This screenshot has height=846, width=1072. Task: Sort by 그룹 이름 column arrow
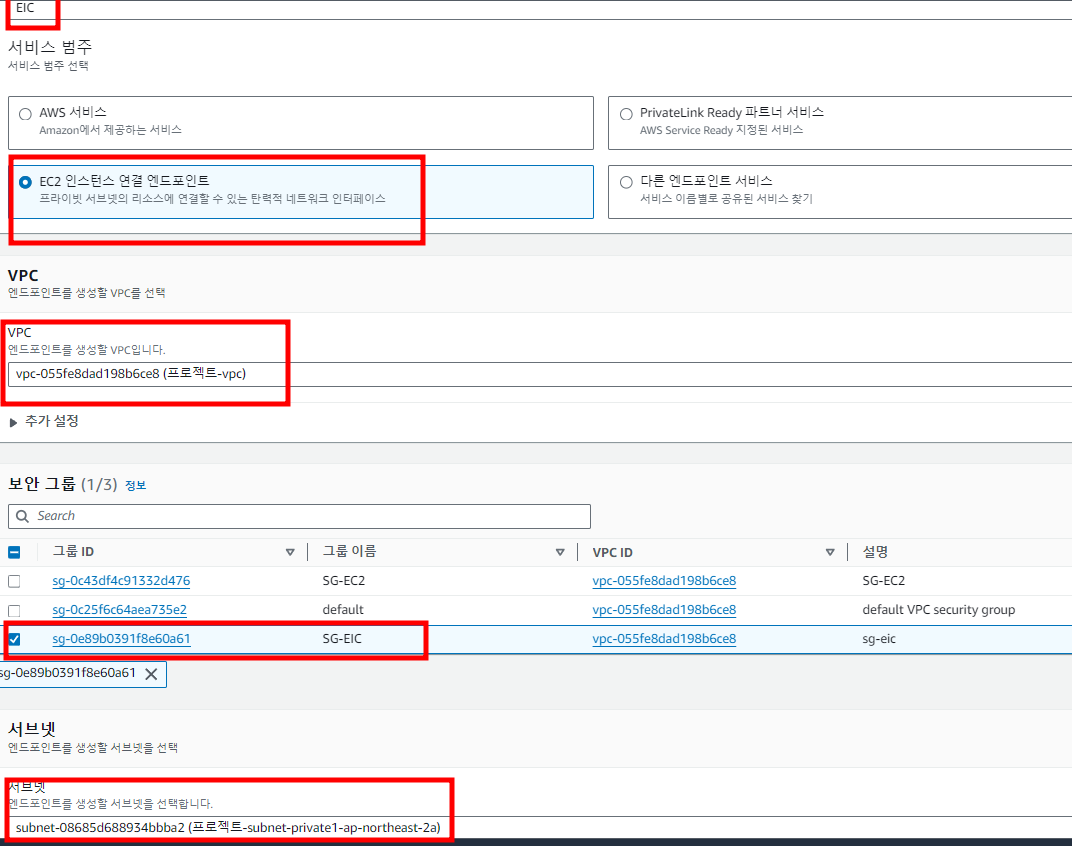(560, 552)
